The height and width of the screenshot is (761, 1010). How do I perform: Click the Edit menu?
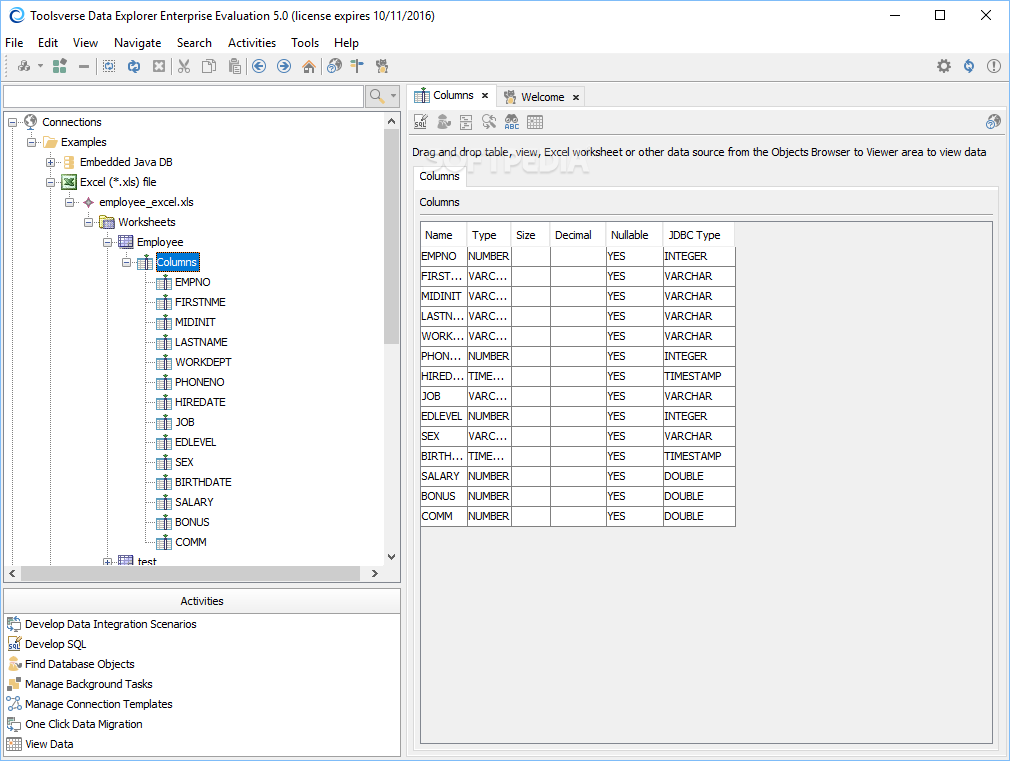coord(48,43)
